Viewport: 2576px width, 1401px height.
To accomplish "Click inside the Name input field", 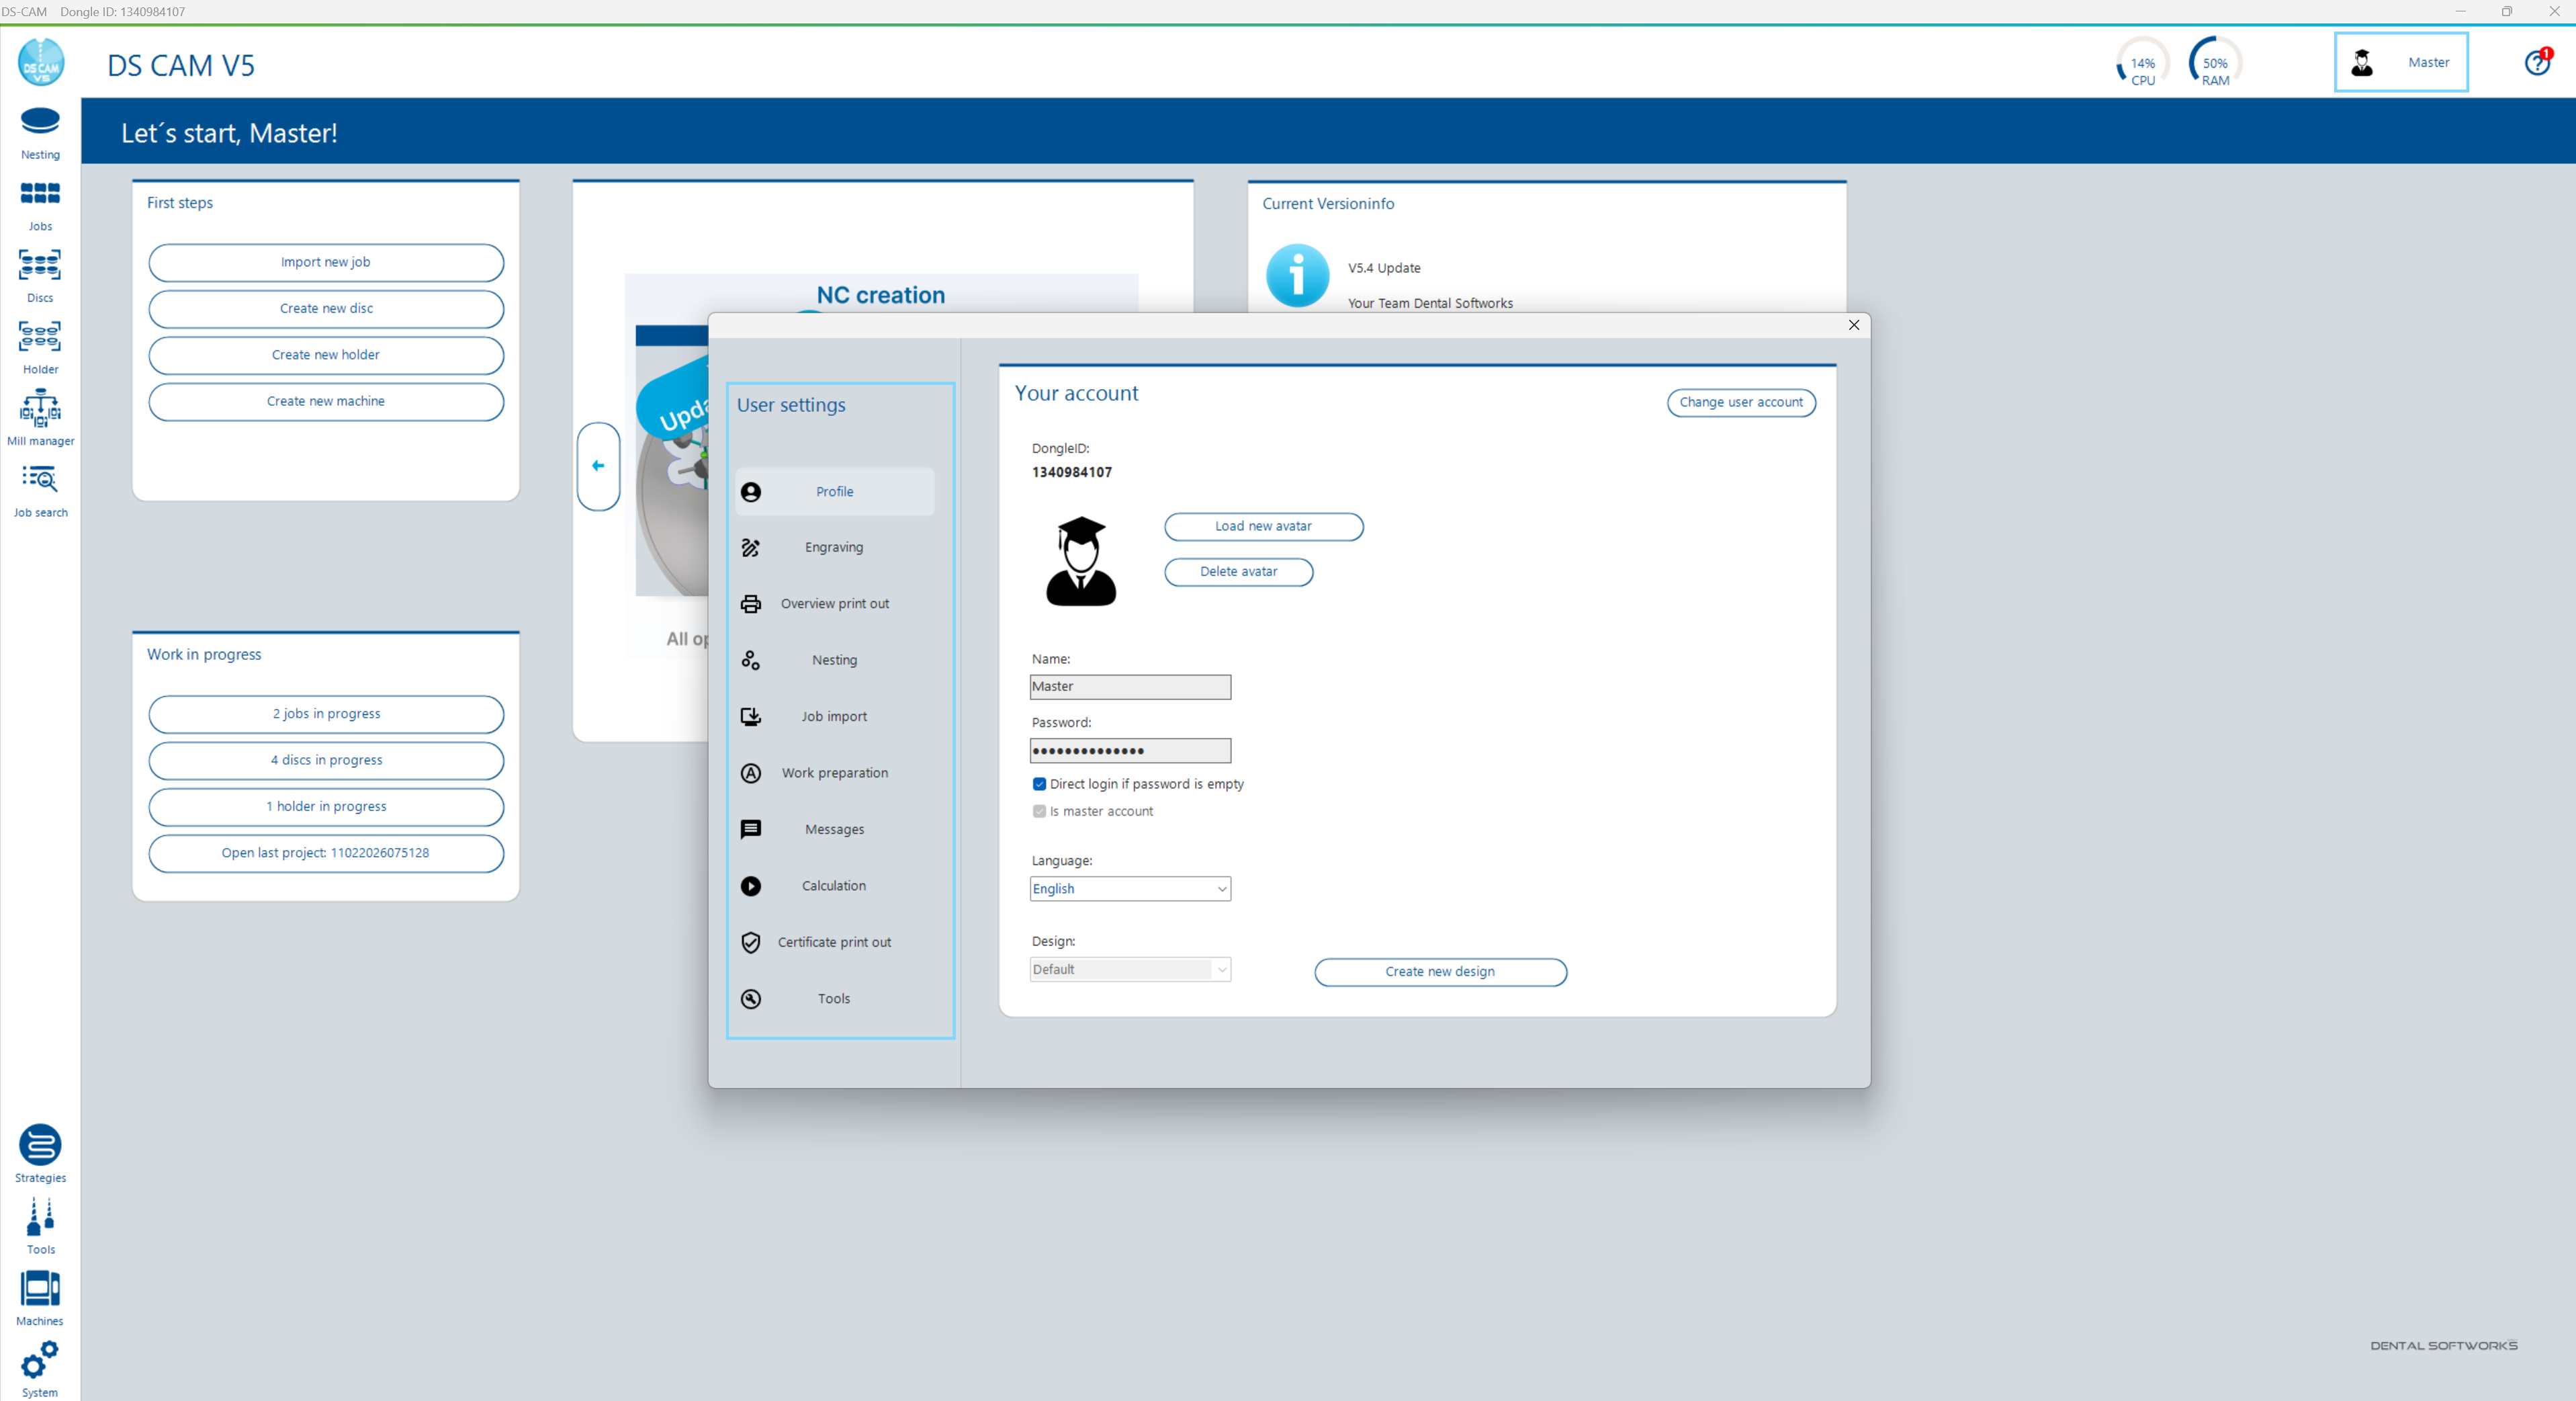I will [x=1130, y=687].
